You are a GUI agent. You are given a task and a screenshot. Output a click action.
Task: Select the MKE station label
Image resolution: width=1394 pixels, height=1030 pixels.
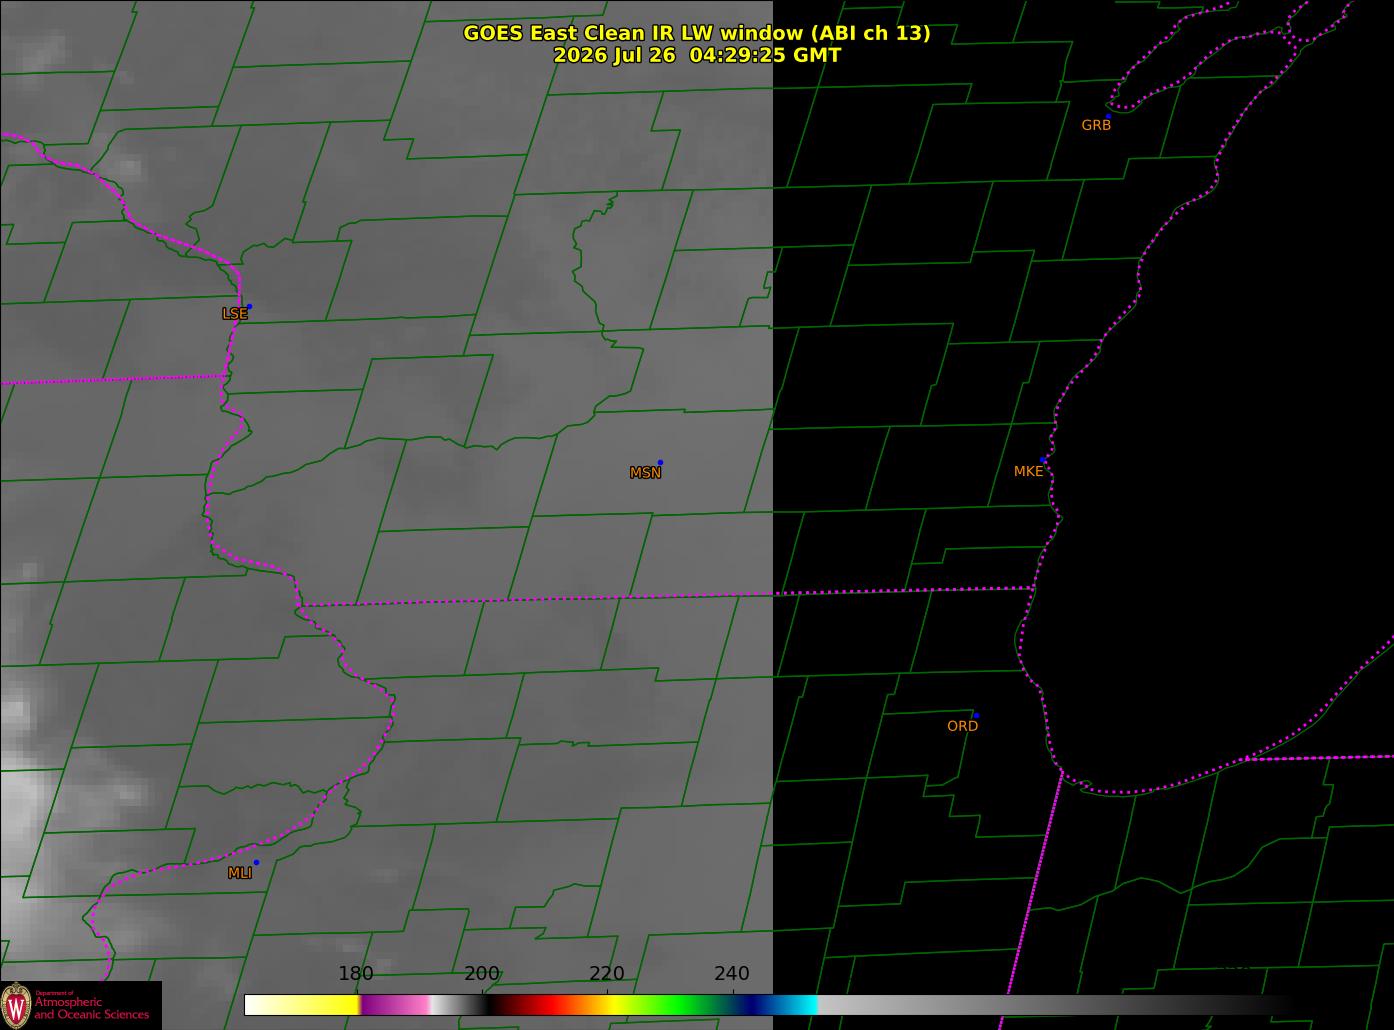click(x=1028, y=471)
